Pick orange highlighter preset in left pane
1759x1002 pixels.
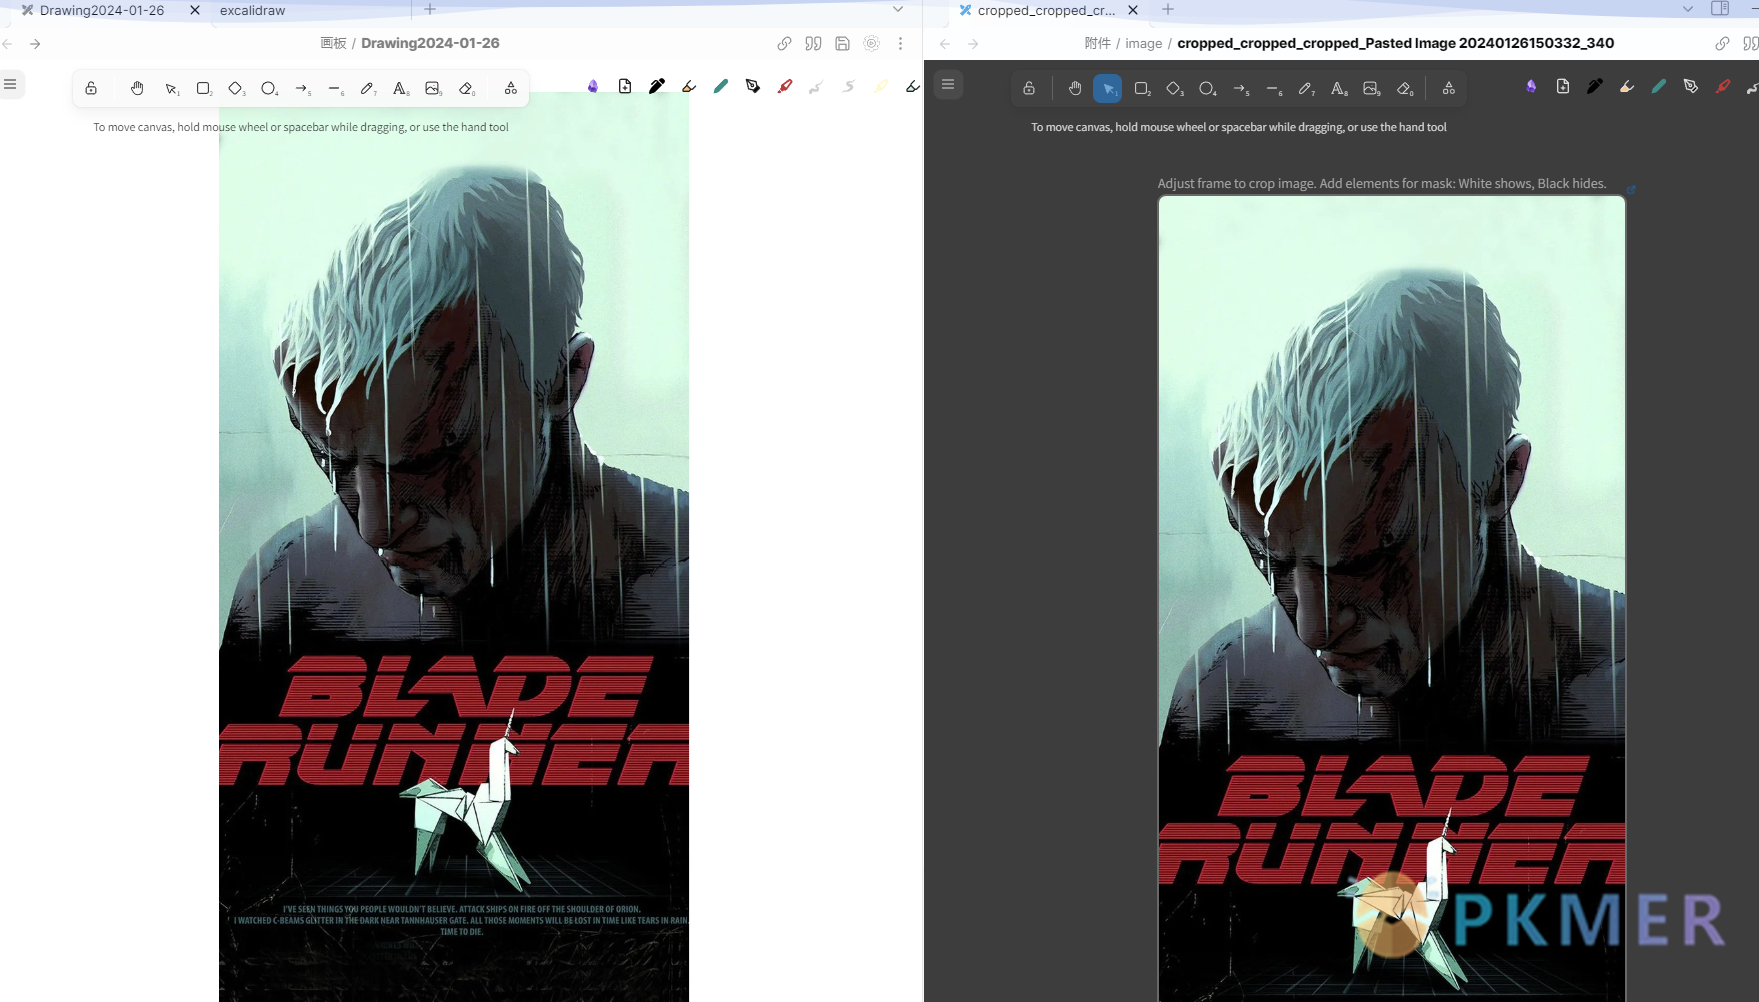(689, 87)
